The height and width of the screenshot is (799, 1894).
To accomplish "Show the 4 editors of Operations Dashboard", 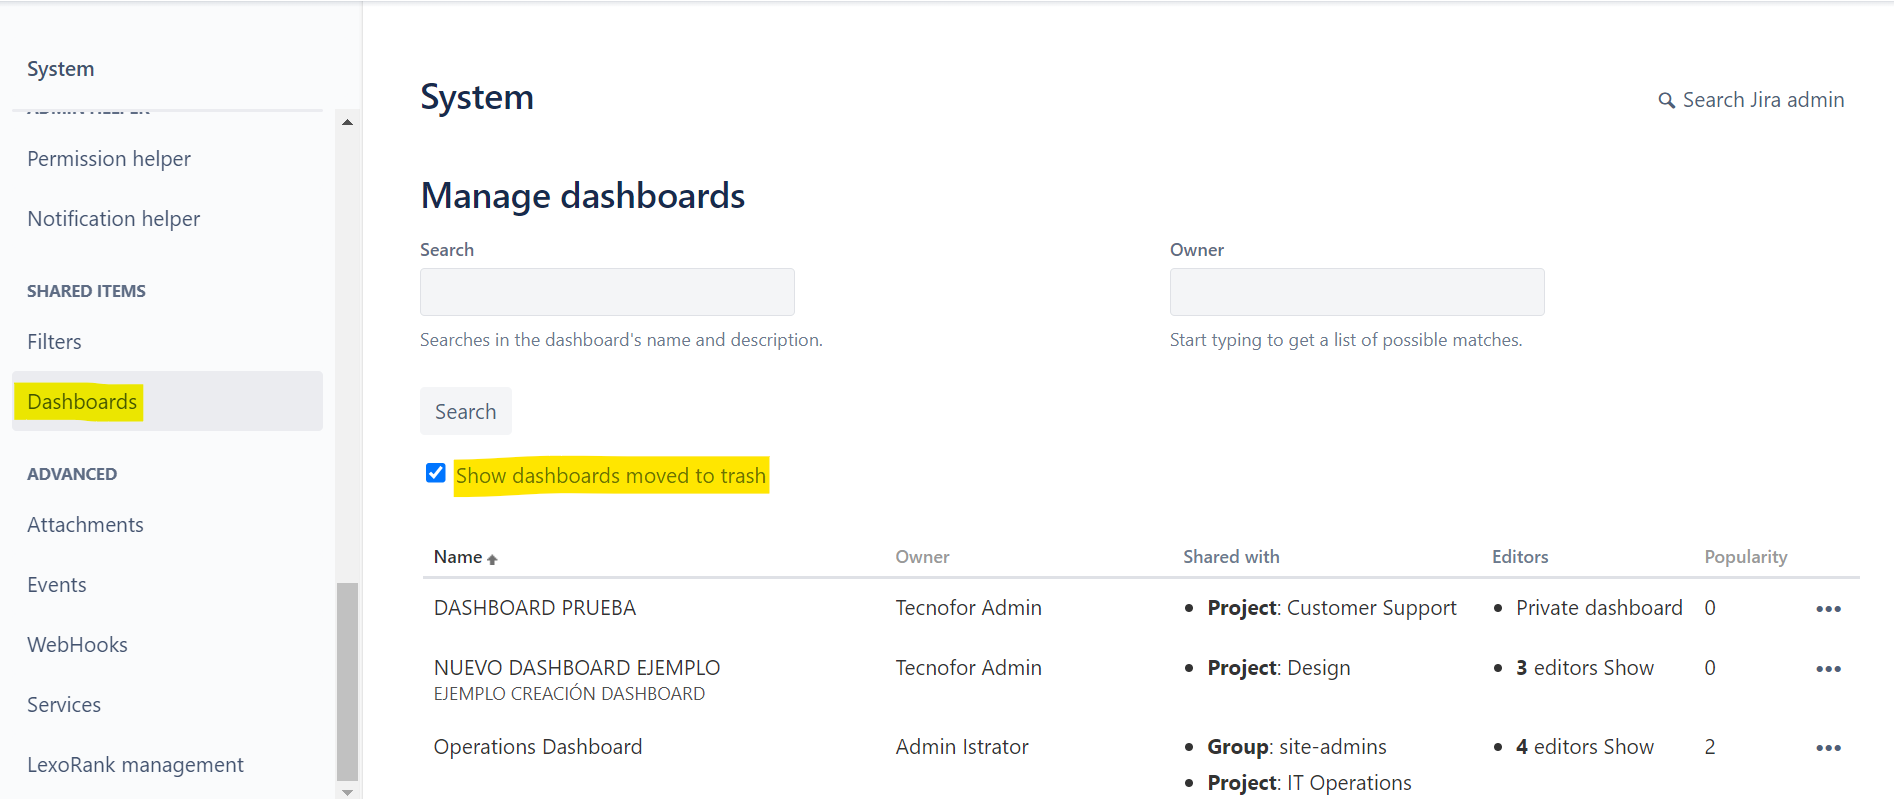I will click(1628, 747).
